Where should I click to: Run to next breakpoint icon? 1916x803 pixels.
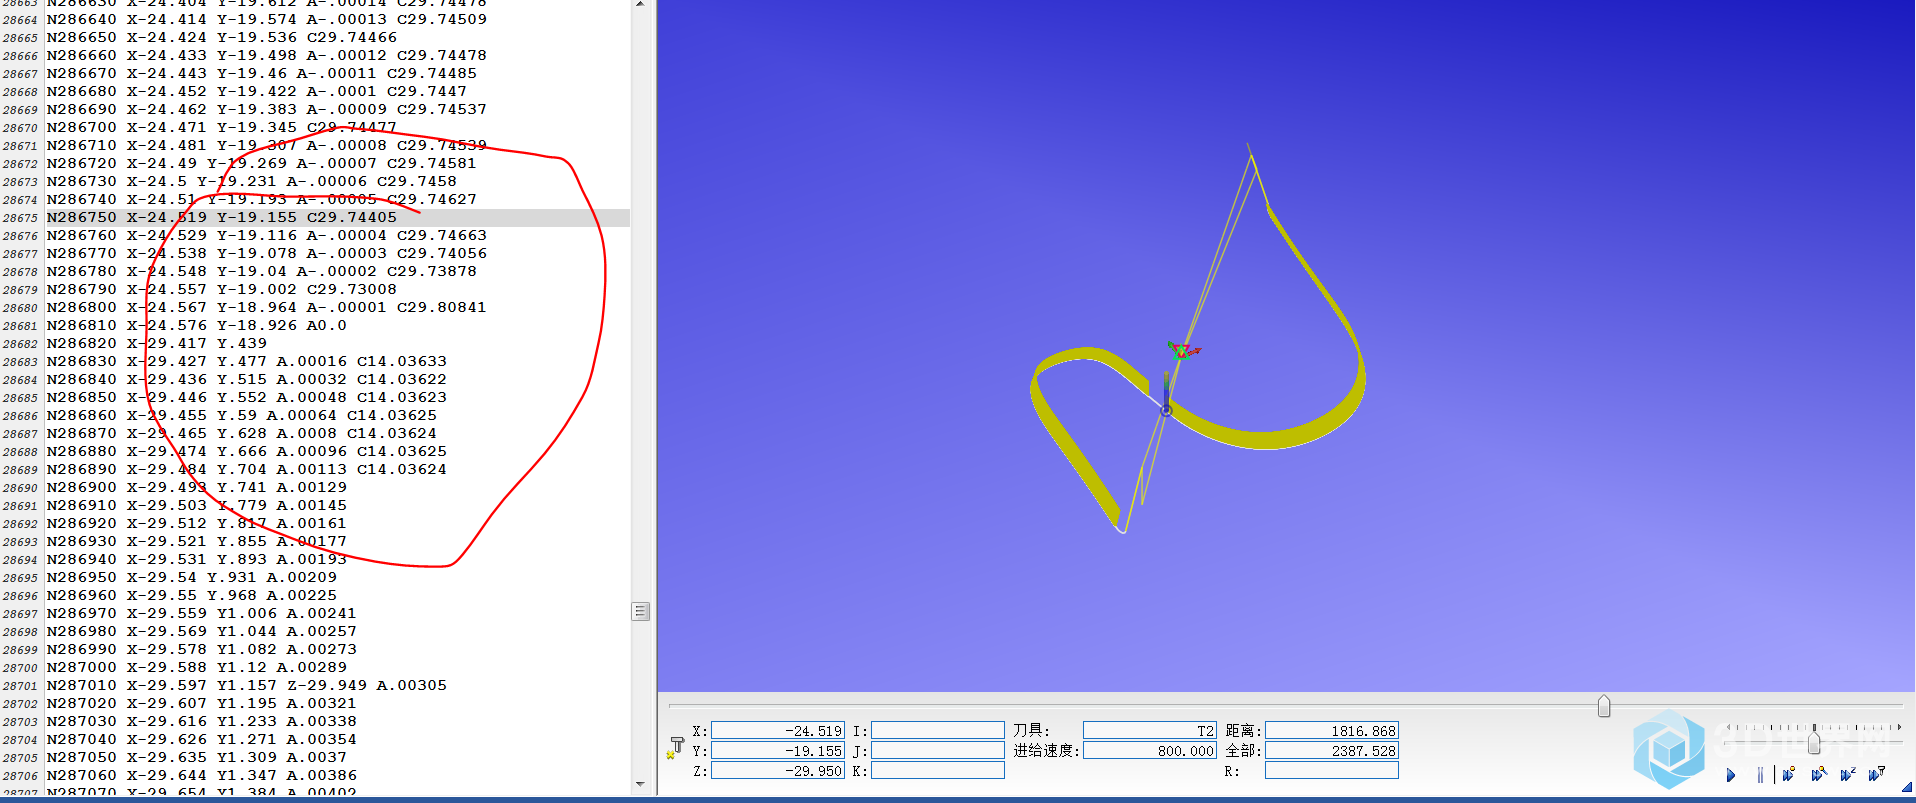click(x=1789, y=774)
